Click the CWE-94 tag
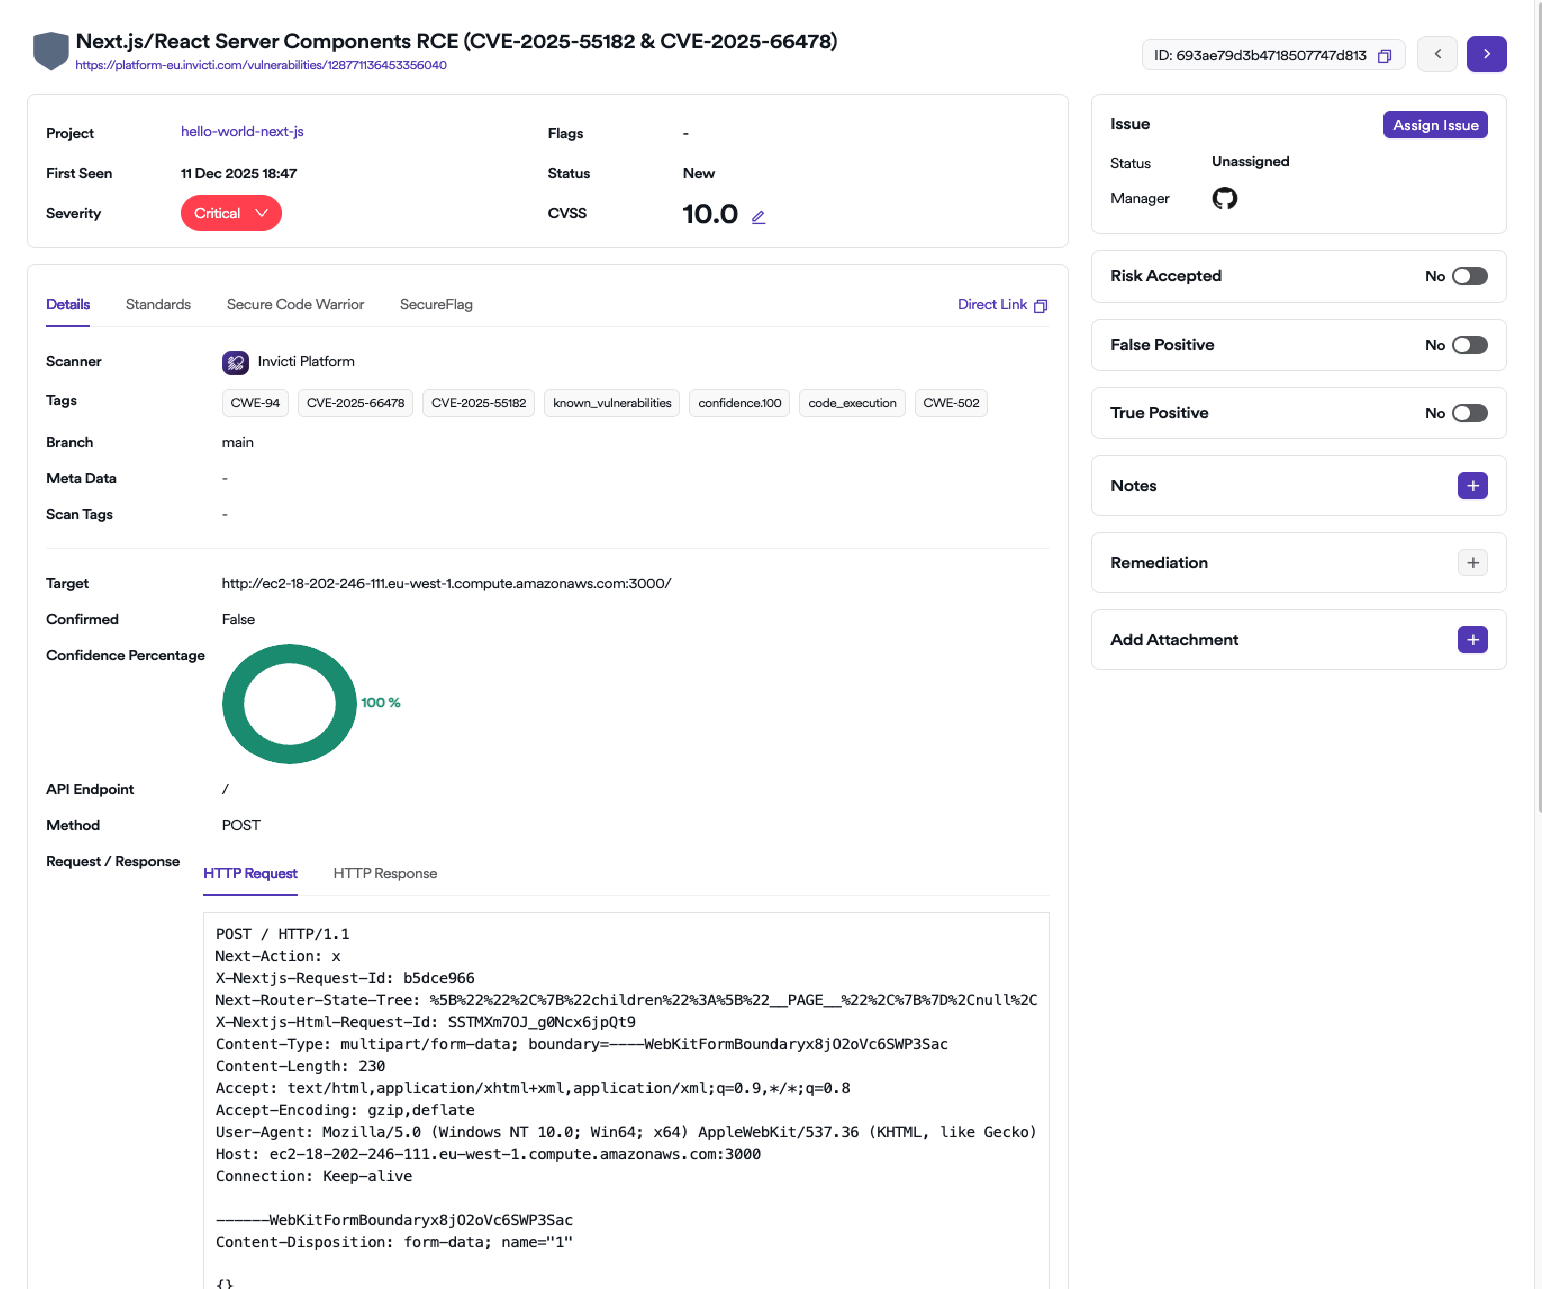This screenshot has height=1289, width=1542. point(255,403)
